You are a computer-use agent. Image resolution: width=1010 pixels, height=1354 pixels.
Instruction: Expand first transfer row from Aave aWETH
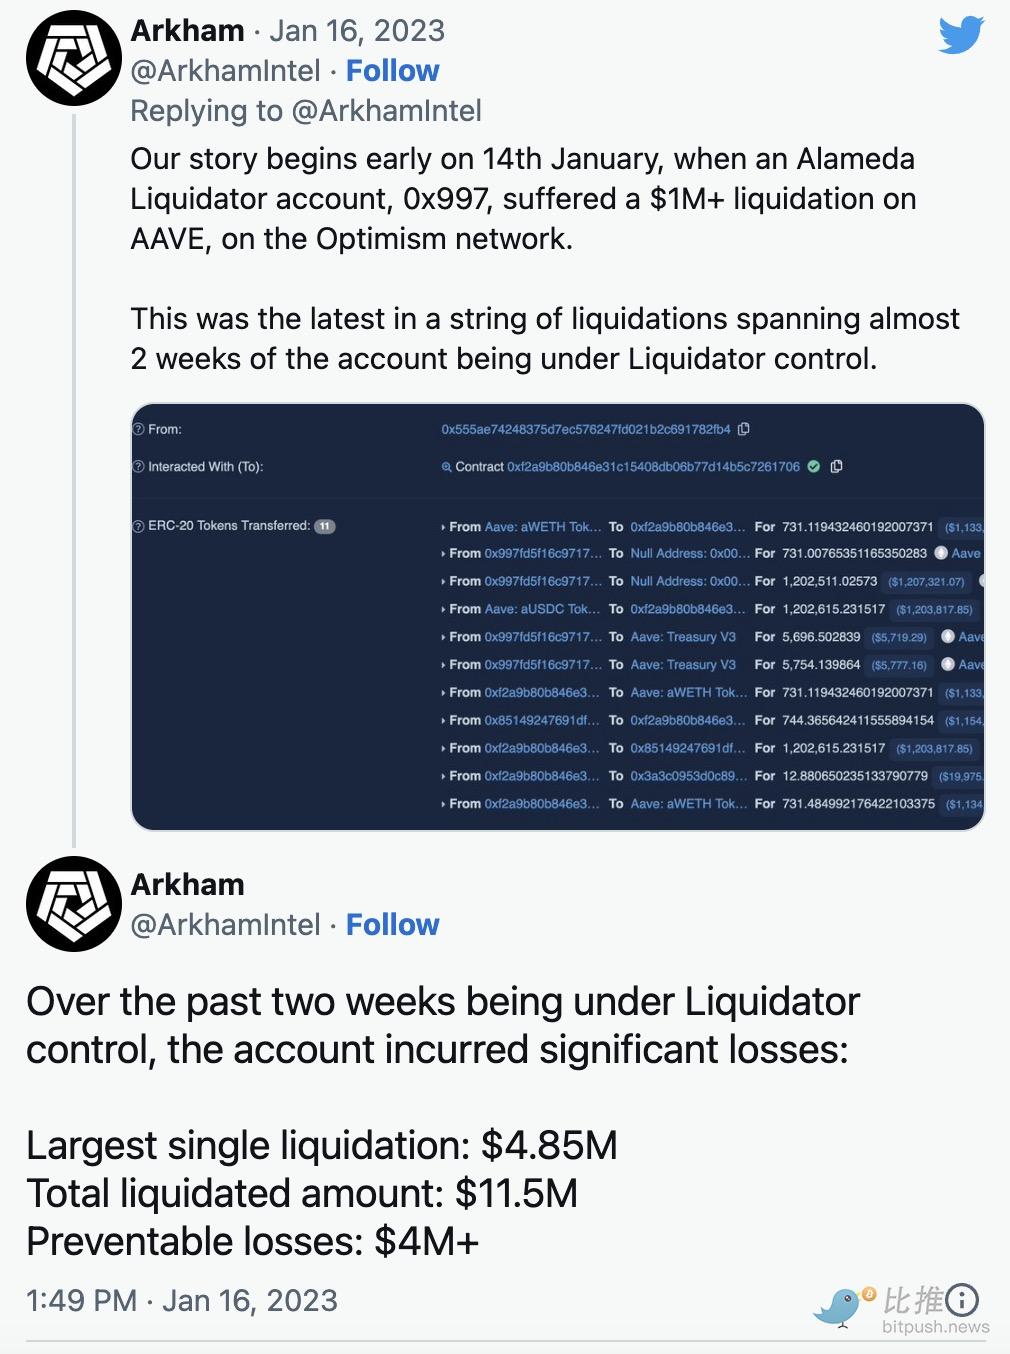(x=444, y=527)
